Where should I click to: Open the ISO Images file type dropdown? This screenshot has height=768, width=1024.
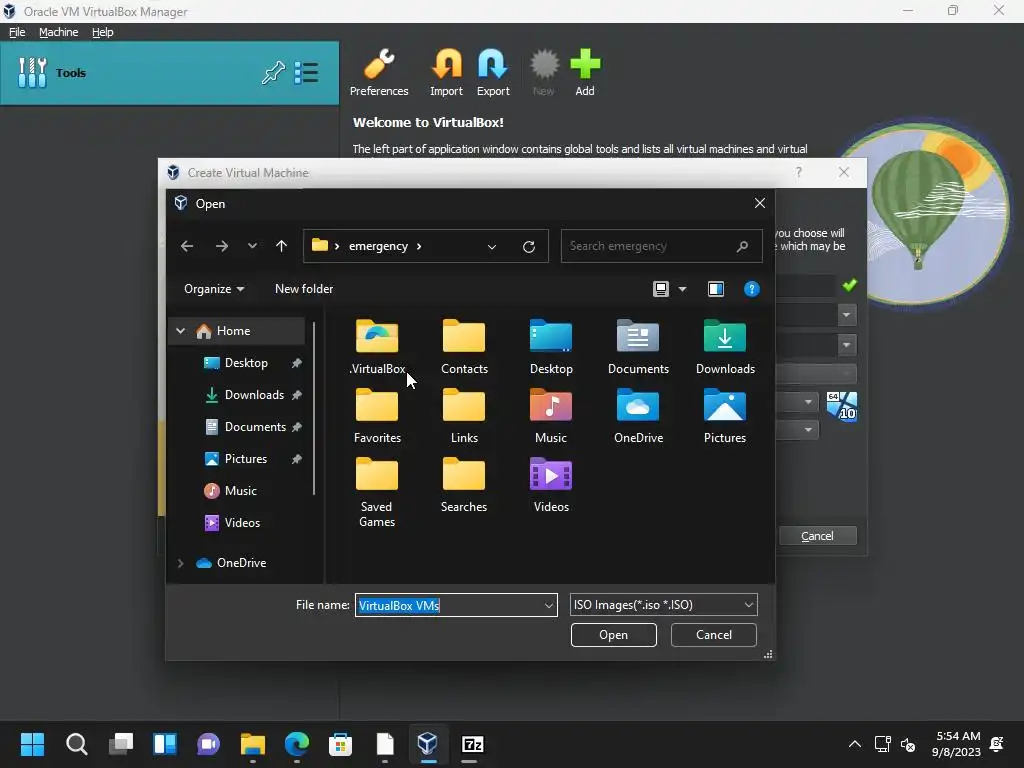tap(664, 605)
